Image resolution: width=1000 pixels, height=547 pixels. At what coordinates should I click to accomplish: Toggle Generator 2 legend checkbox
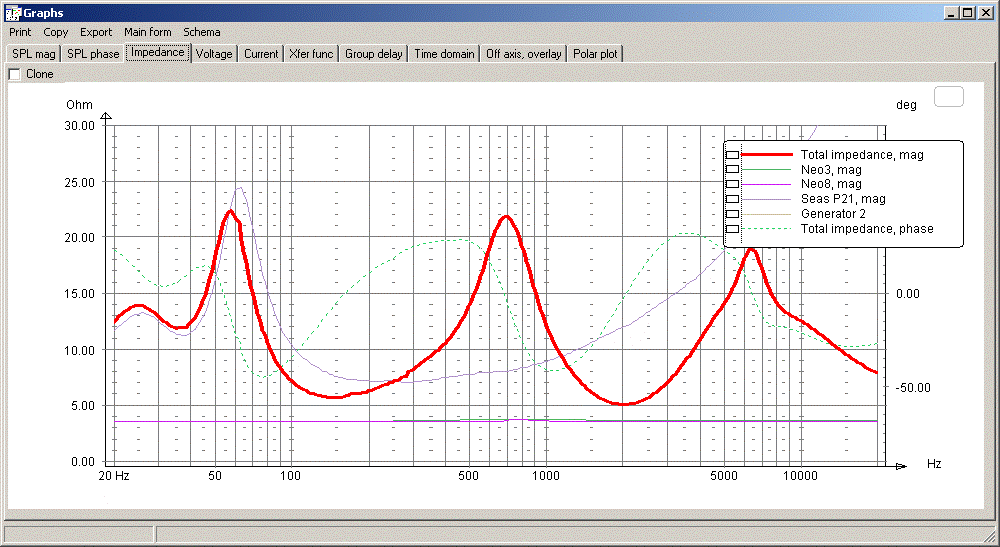pyautogui.click(x=733, y=214)
